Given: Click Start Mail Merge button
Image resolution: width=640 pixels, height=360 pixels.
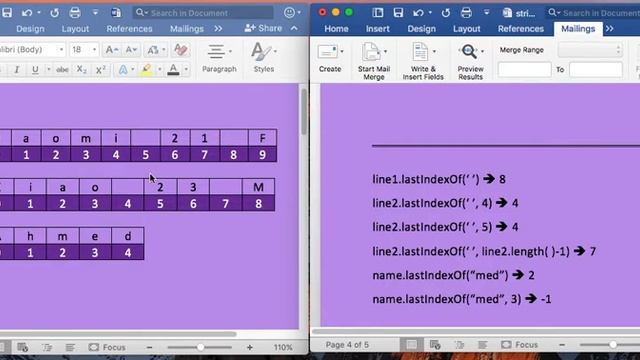Looking at the screenshot, I should (374, 61).
